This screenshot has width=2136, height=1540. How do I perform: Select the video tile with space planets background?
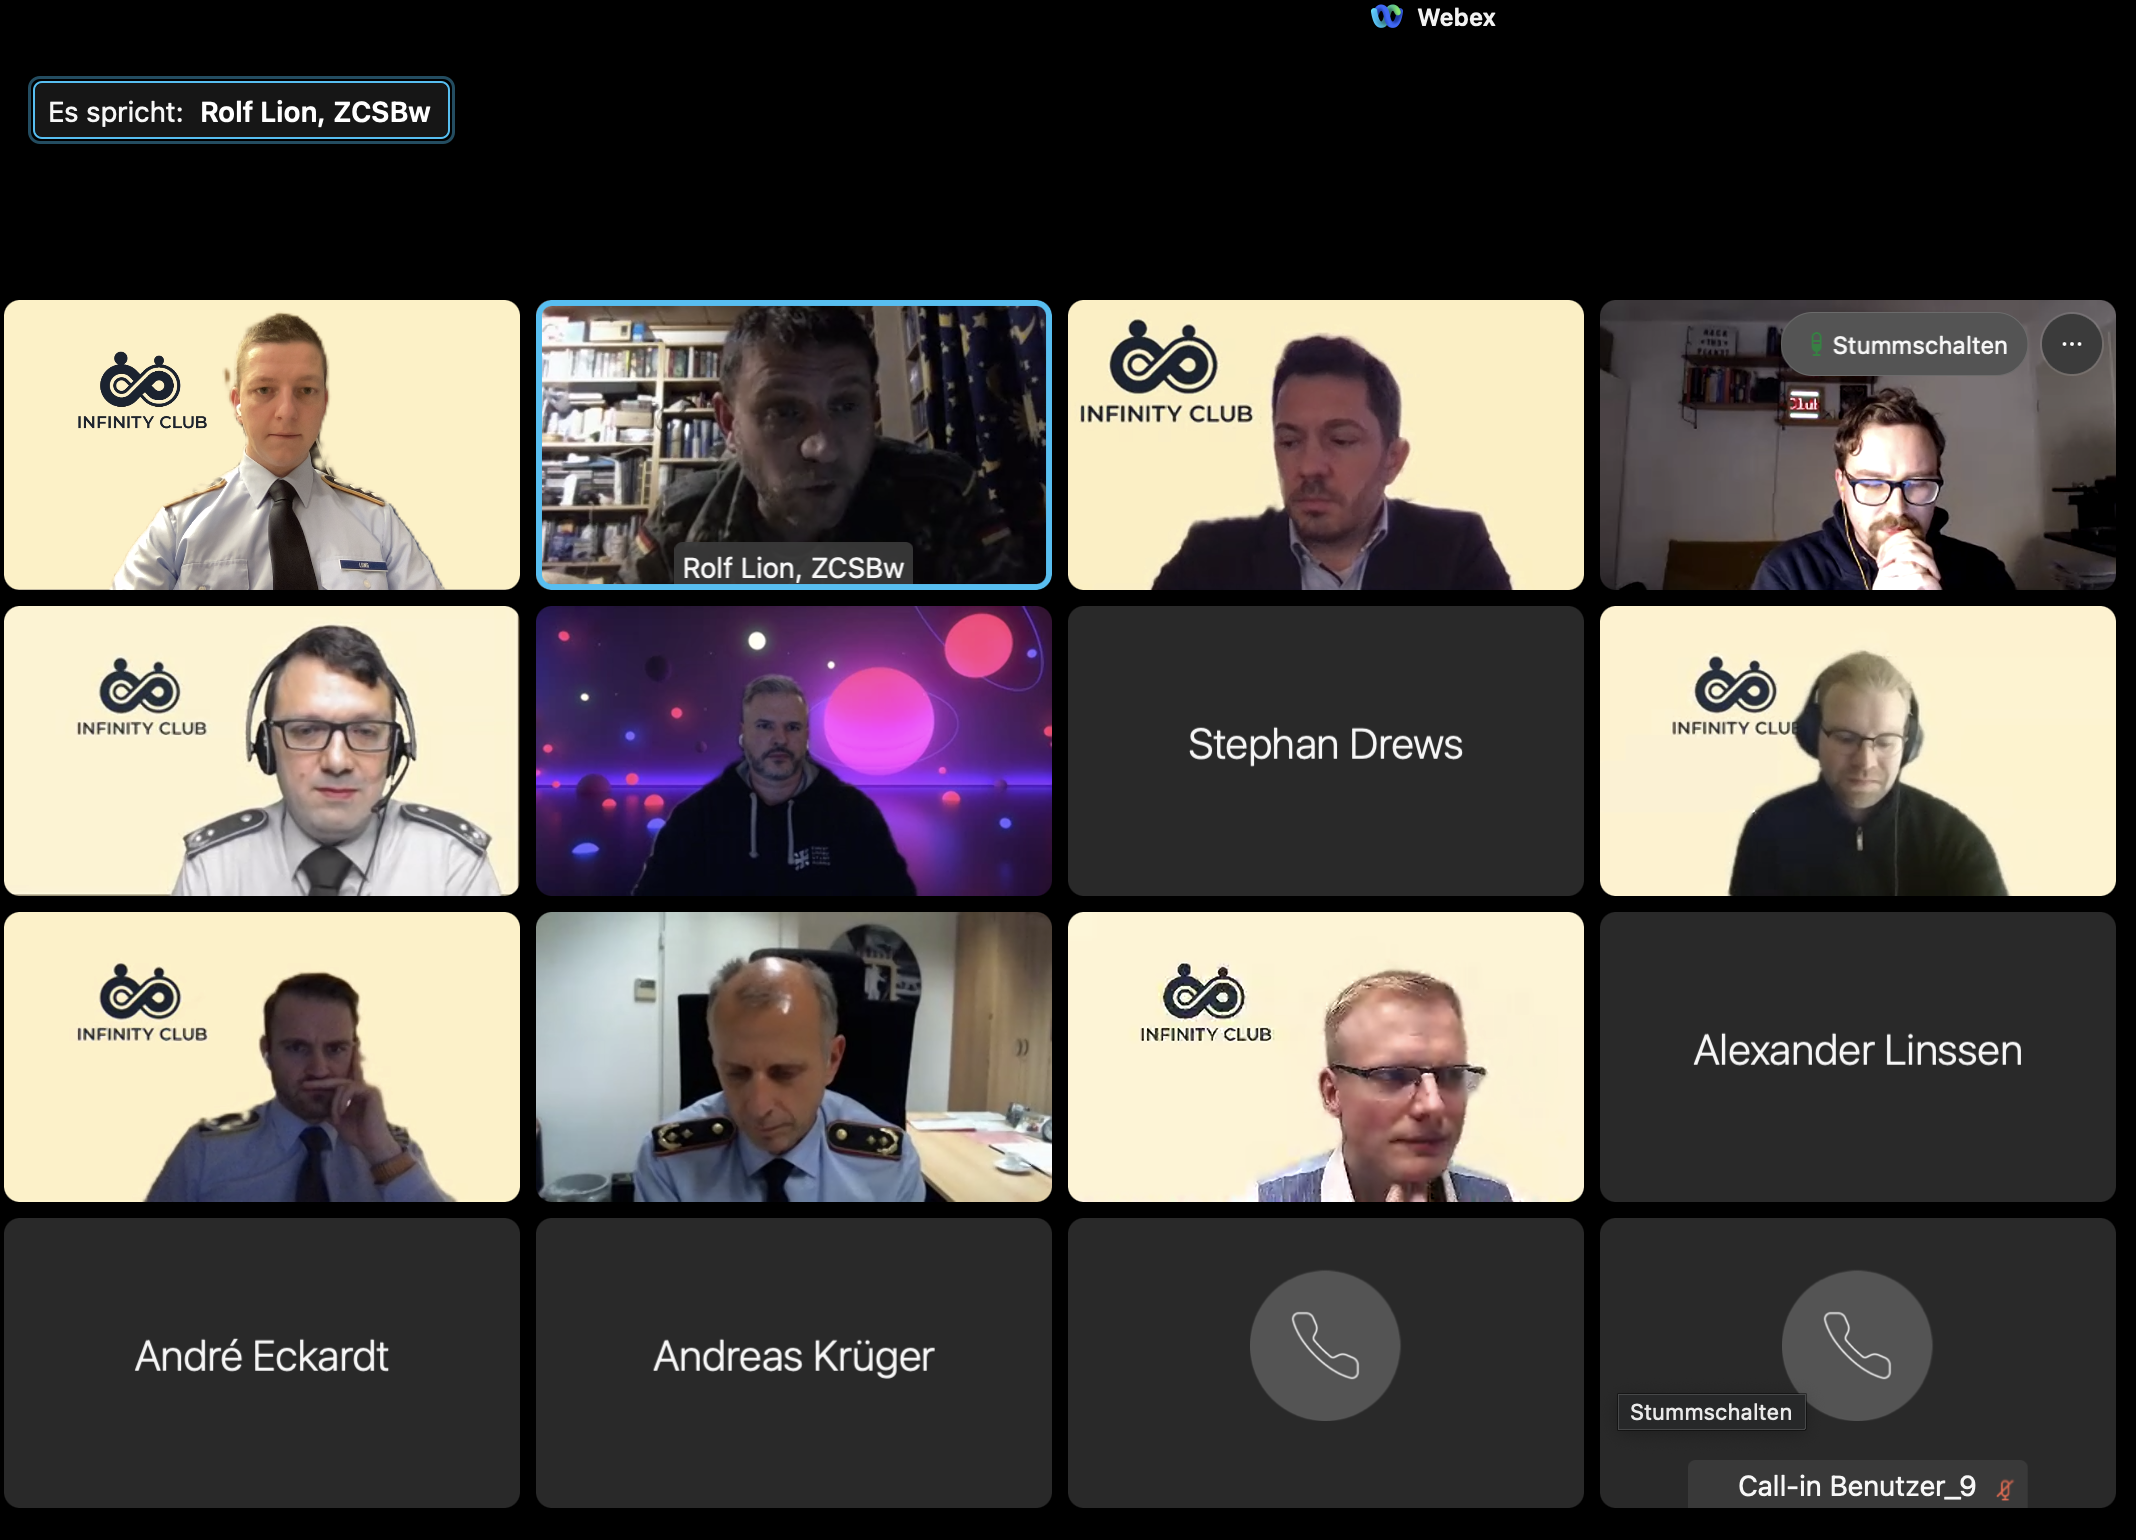coord(793,750)
